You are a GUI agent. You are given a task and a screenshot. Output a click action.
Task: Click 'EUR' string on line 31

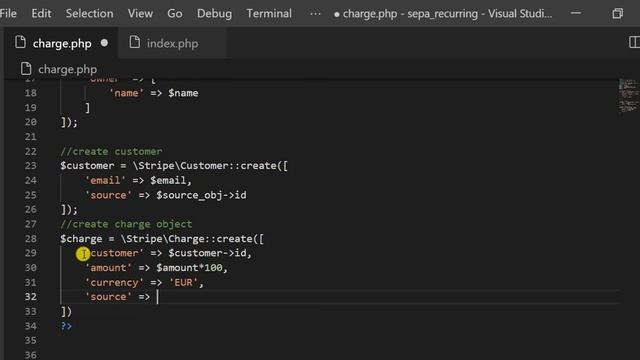pyautogui.click(x=183, y=282)
